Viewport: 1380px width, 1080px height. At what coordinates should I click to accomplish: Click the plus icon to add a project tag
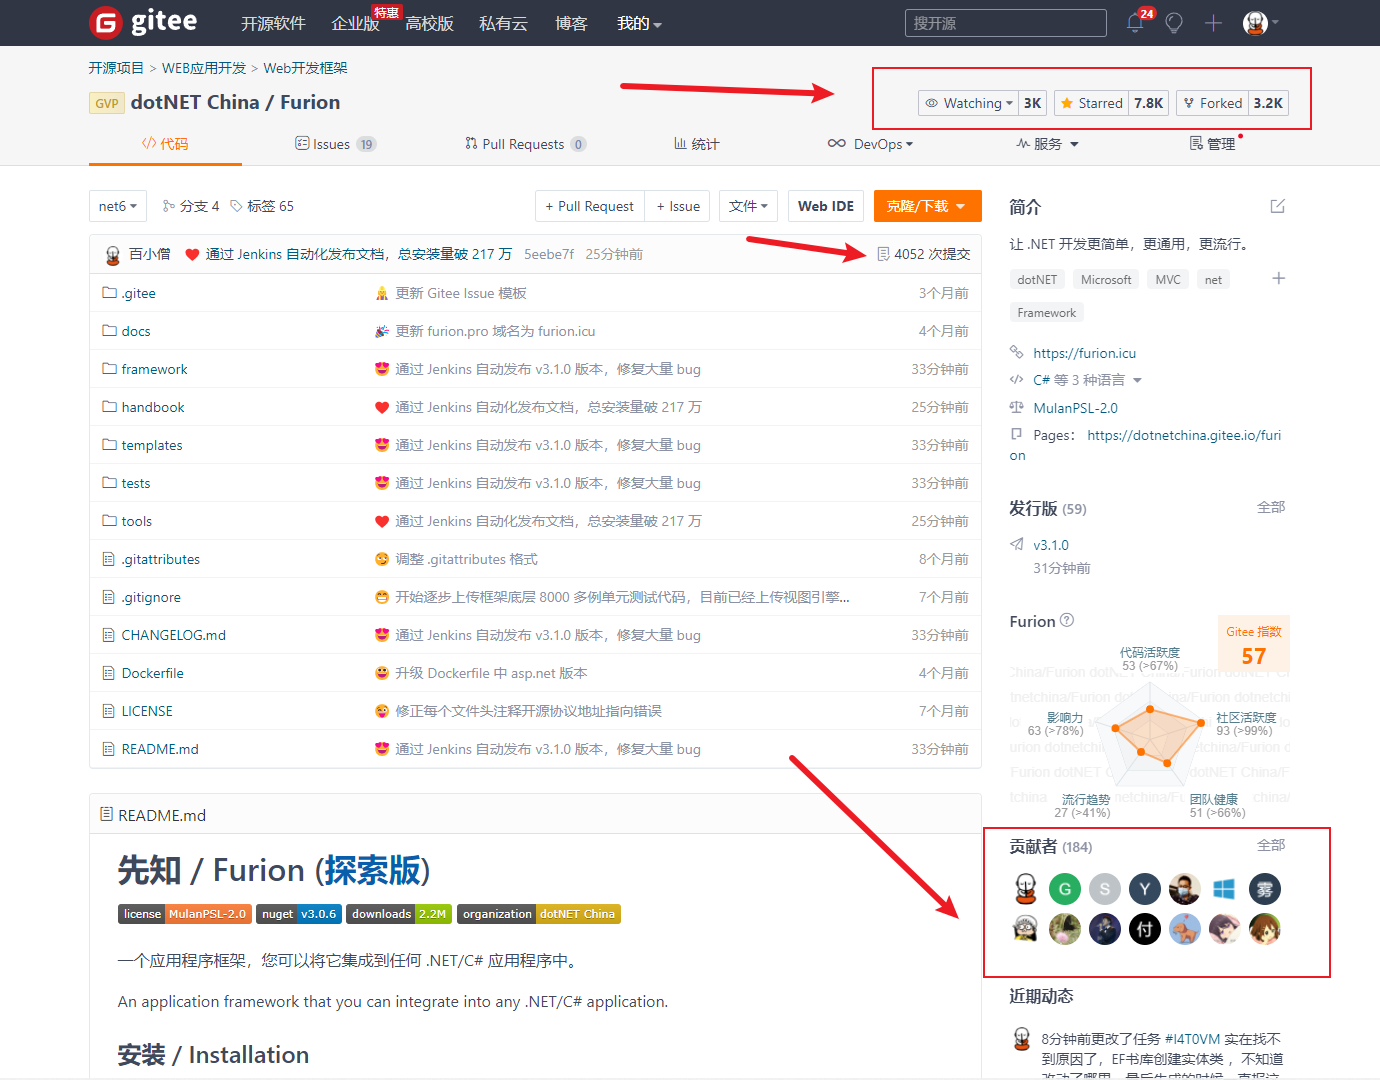[x=1278, y=279]
